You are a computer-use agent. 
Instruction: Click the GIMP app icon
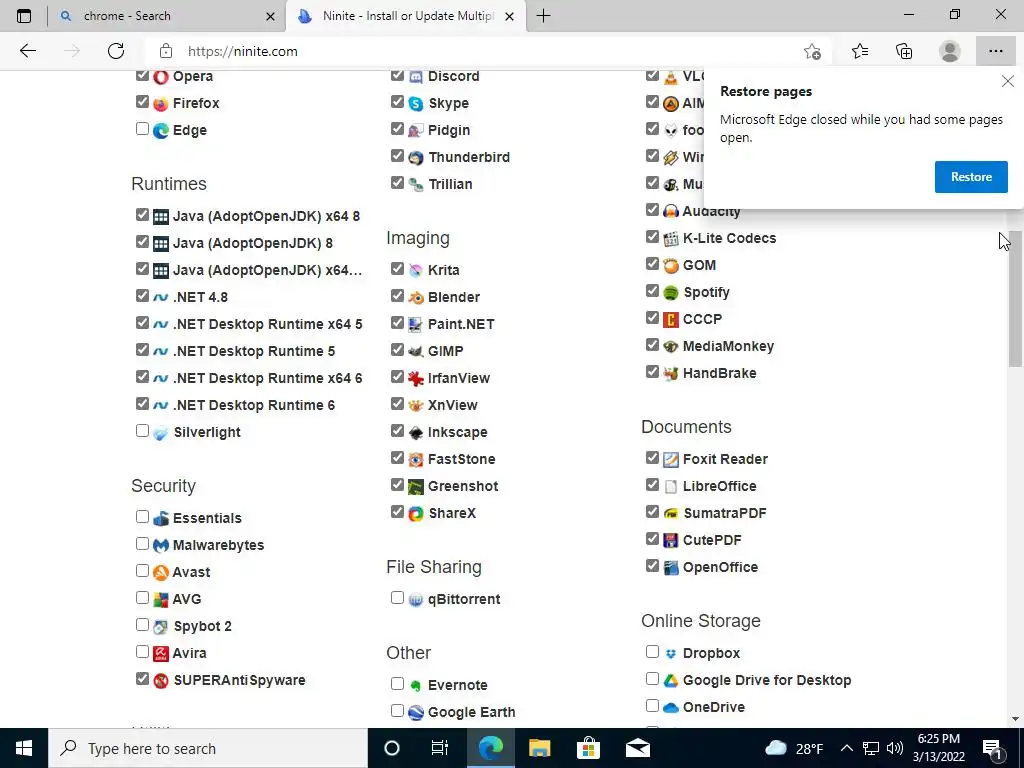[x=416, y=351]
